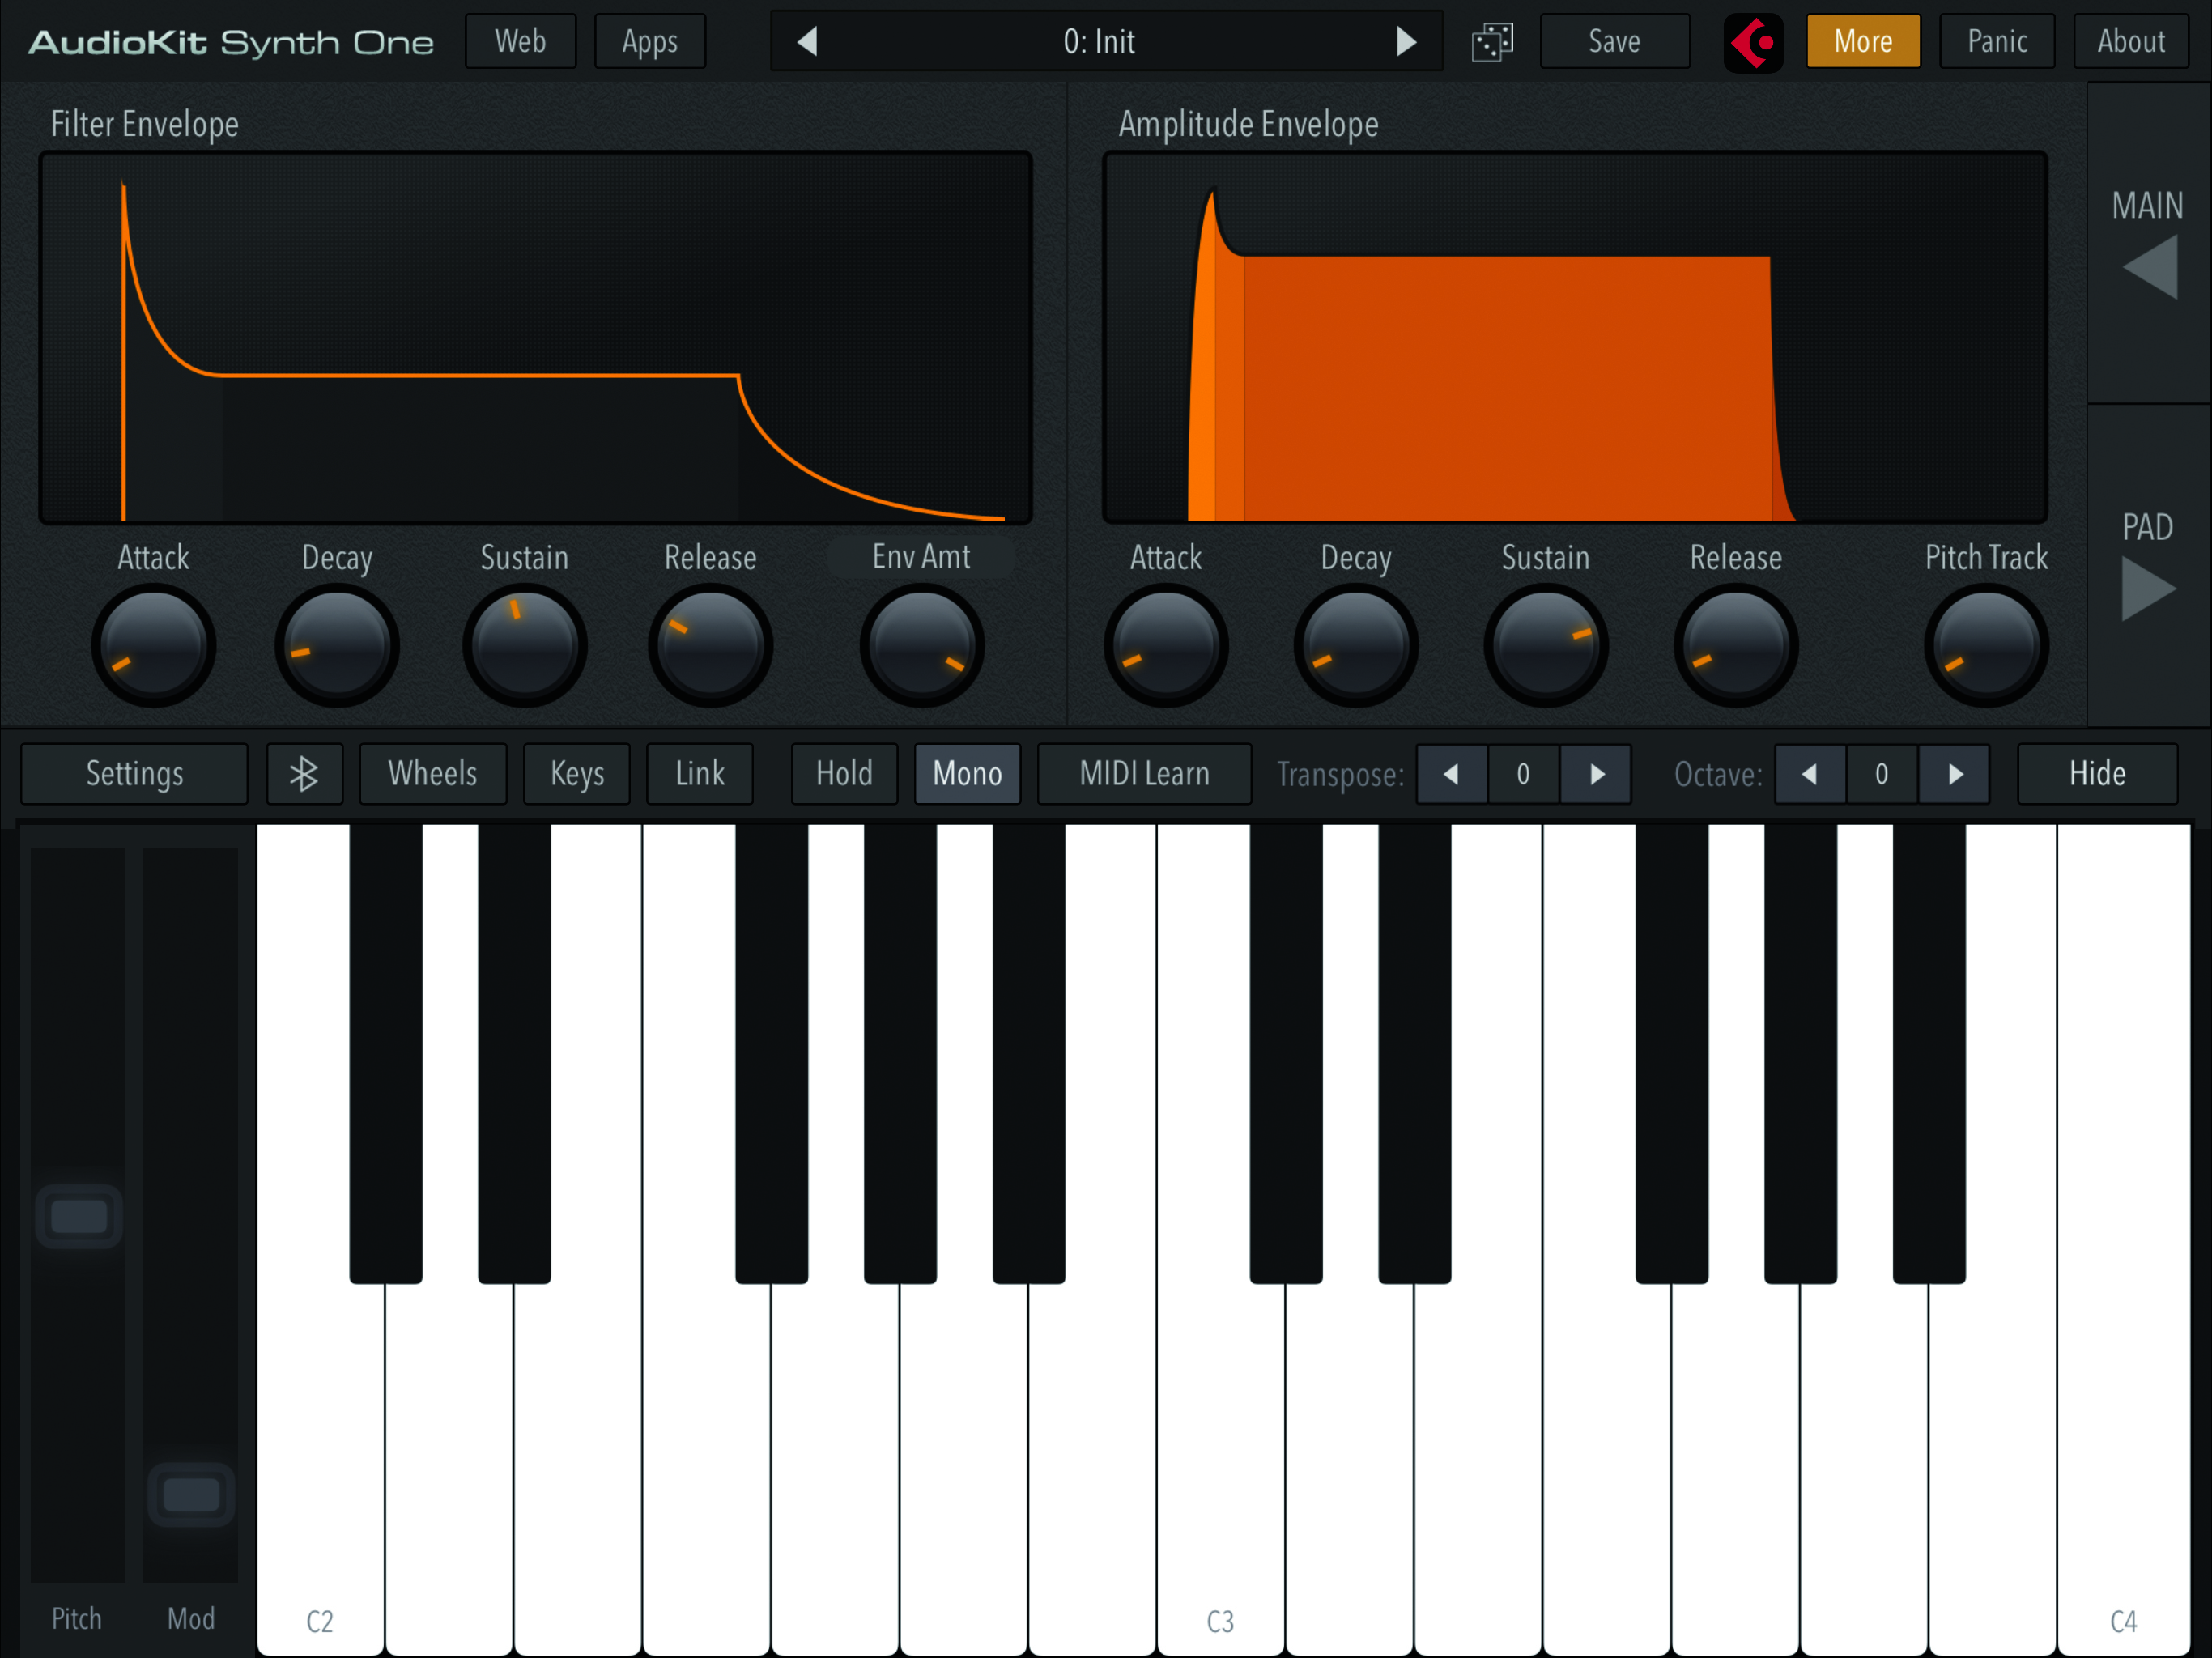Toggle the Keys display

[577, 773]
